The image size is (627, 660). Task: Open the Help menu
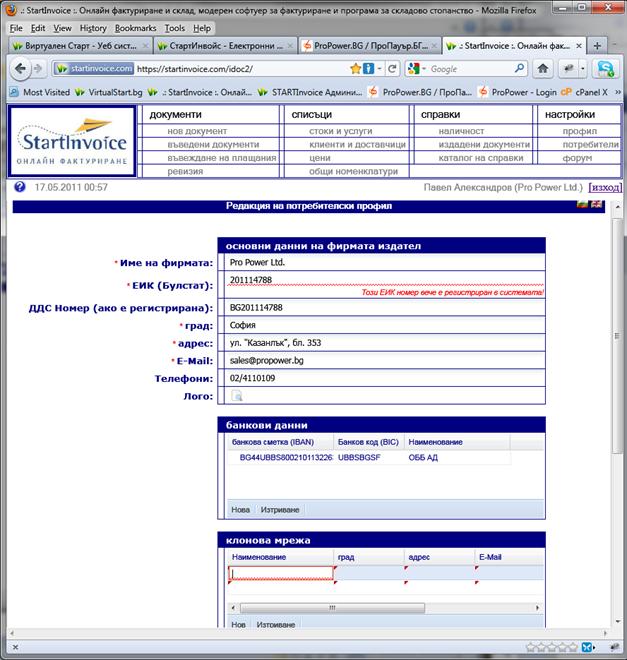click(x=202, y=28)
